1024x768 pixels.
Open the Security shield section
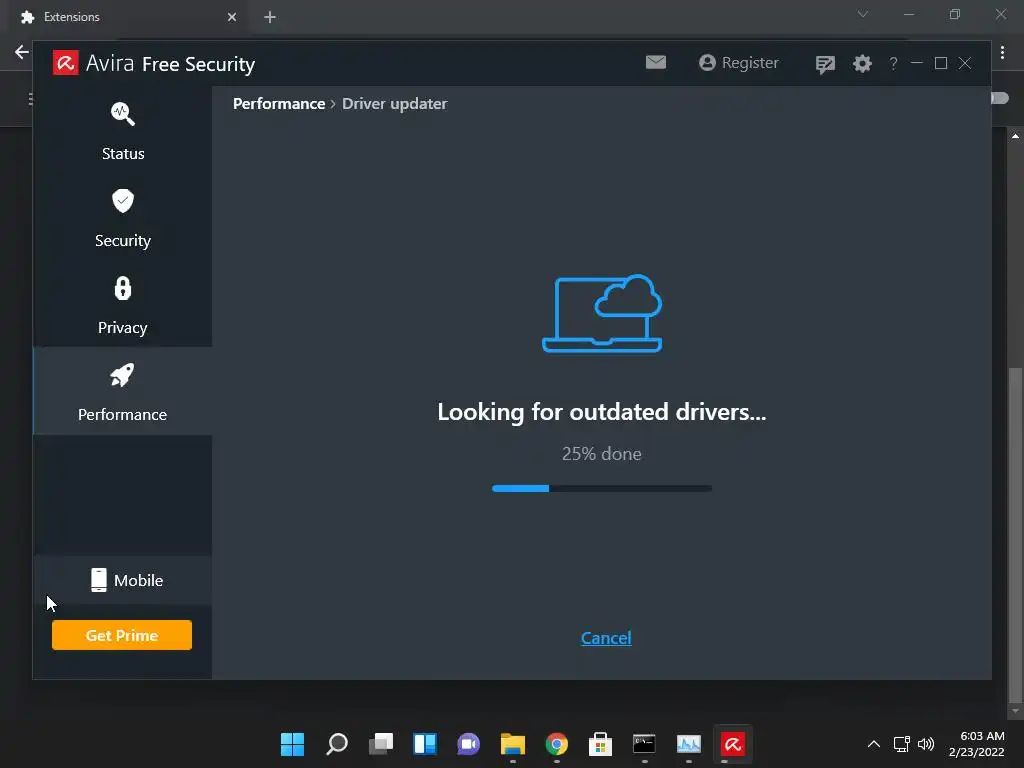pos(123,217)
